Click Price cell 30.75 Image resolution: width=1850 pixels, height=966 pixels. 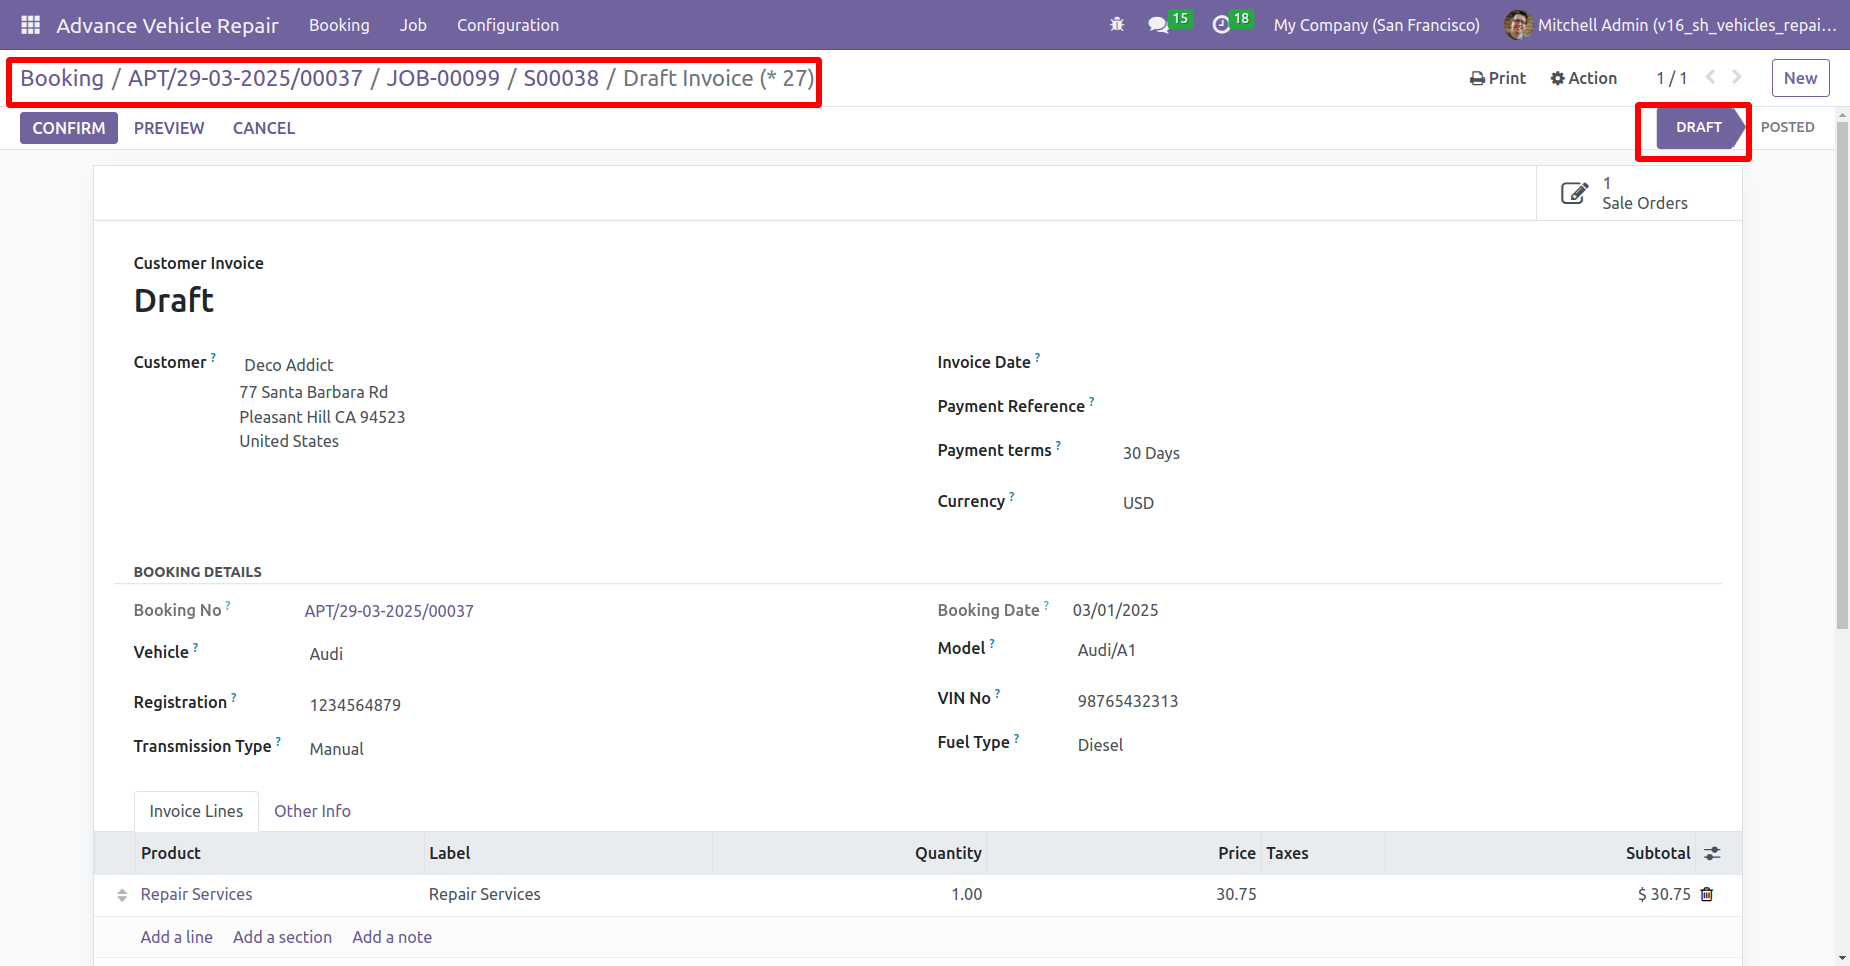(x=1124, y=894)
